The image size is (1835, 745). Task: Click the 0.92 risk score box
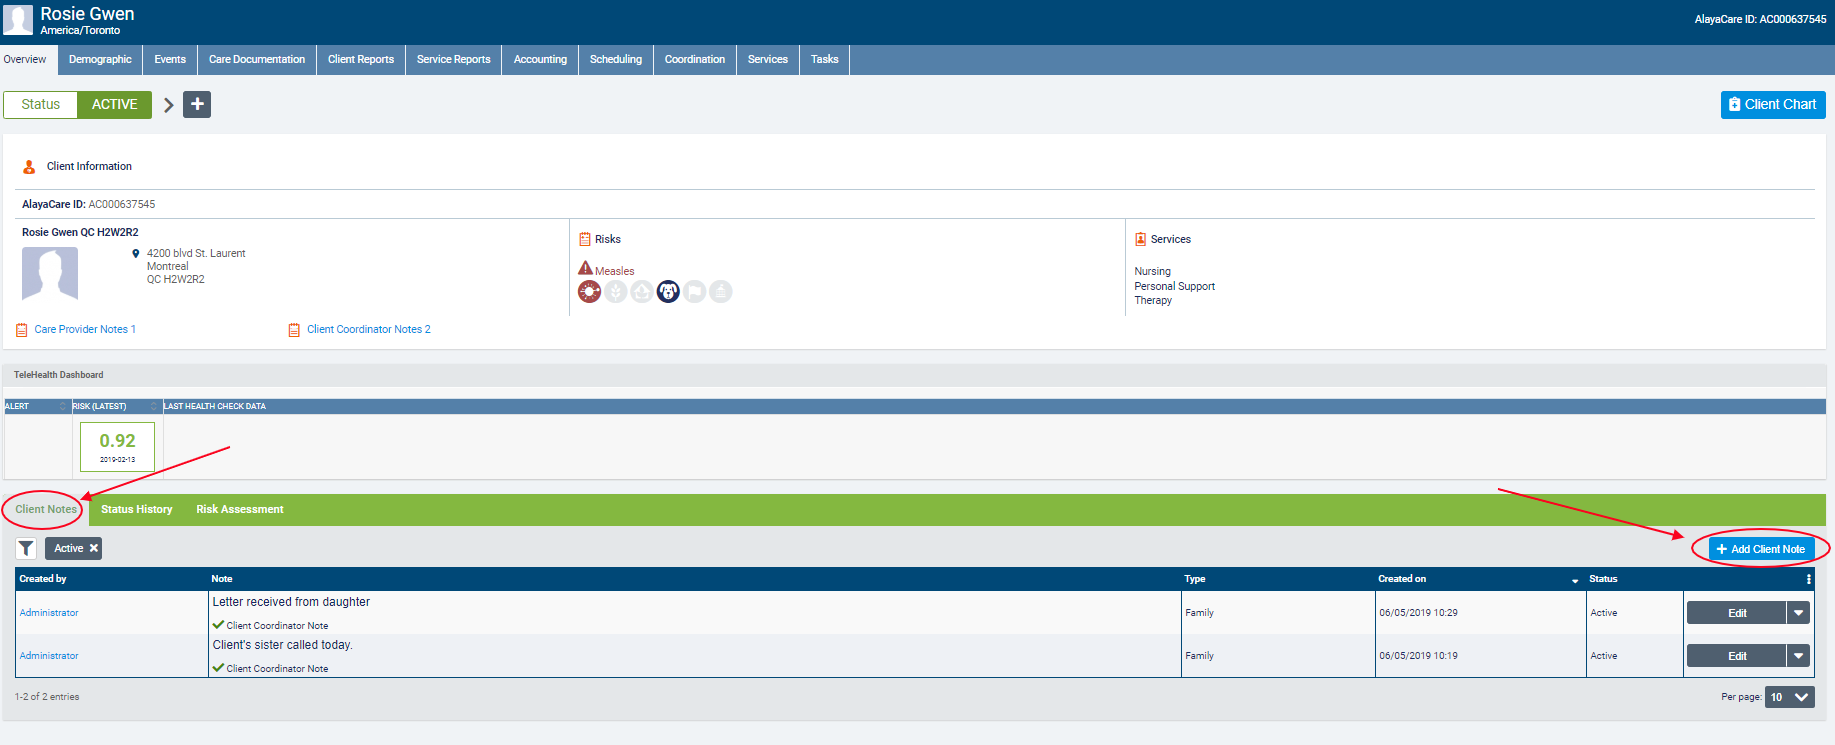(117, 446)
